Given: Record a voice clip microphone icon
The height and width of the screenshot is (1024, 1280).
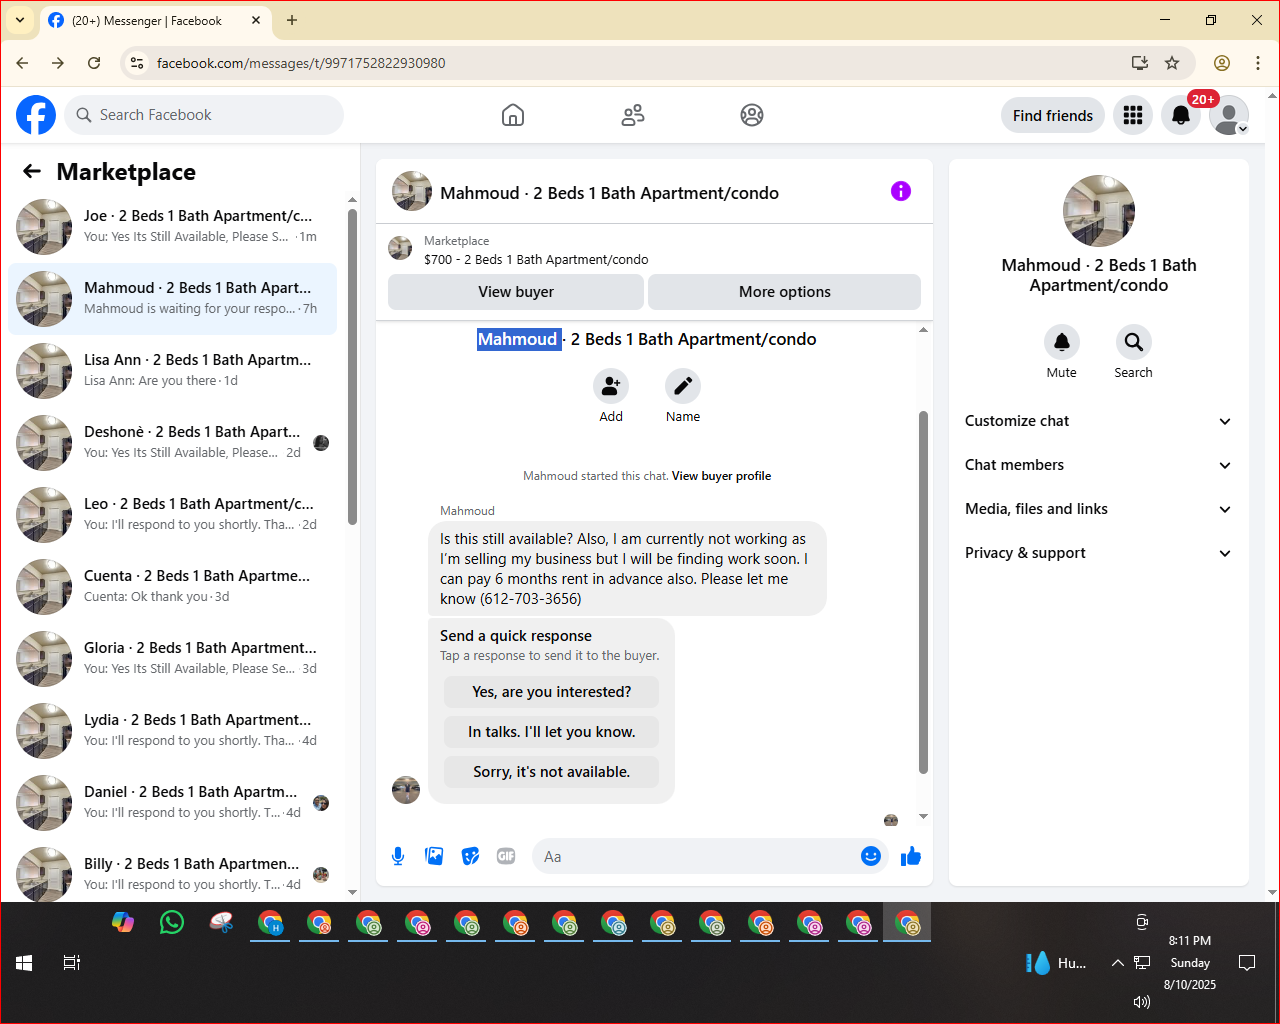Looking at the screenshot, I should [398, 856].
